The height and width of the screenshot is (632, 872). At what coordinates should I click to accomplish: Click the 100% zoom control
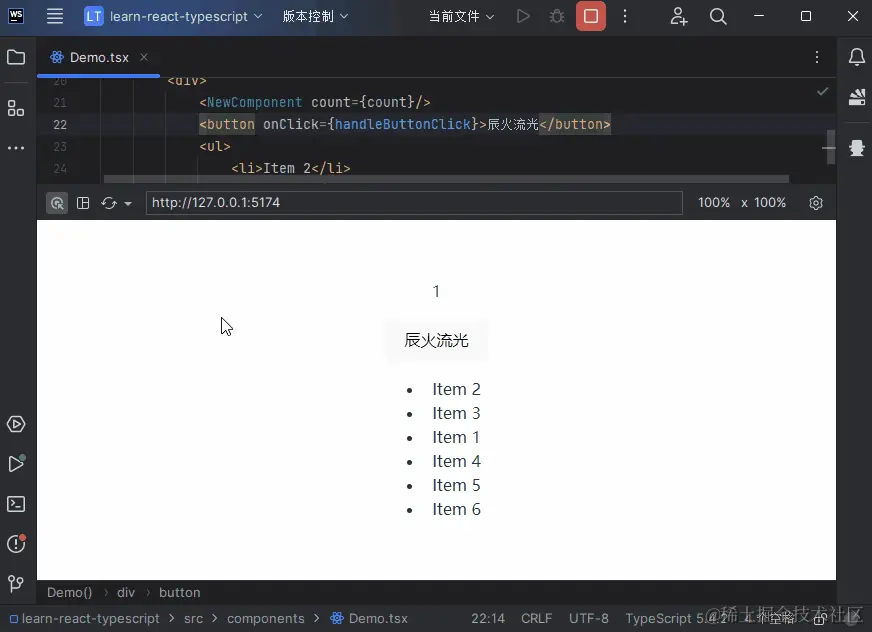(x=713, y=202)
